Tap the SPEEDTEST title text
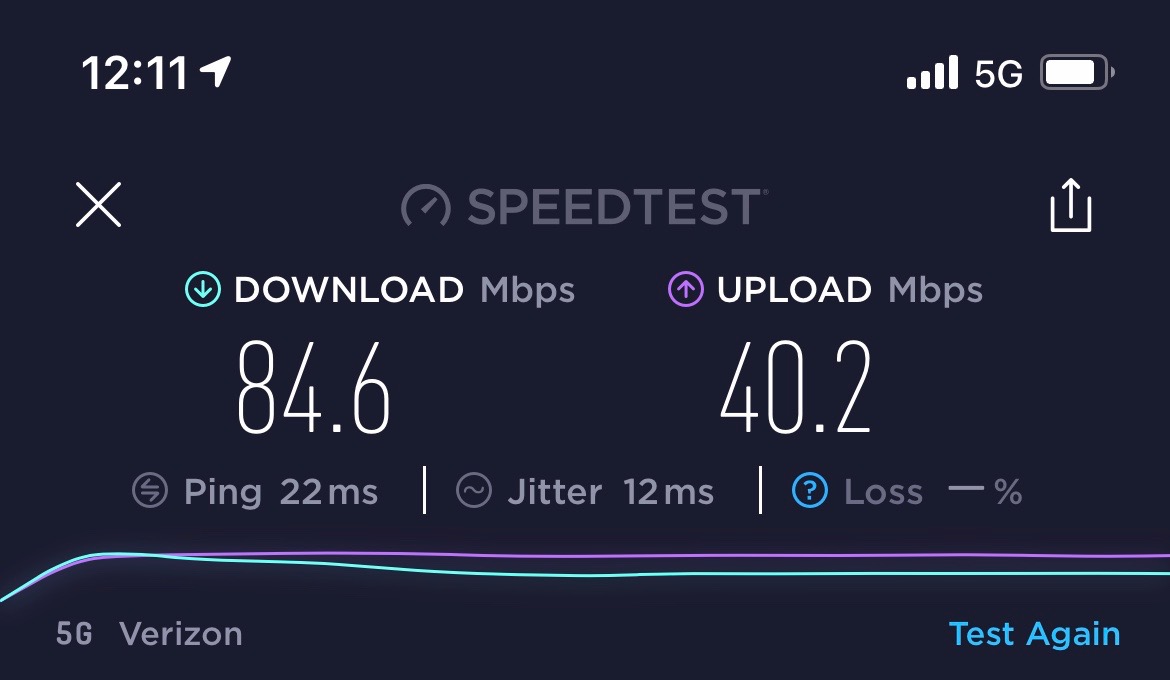This screenshot has height=680, width=1170. click(x=616, y=207)
